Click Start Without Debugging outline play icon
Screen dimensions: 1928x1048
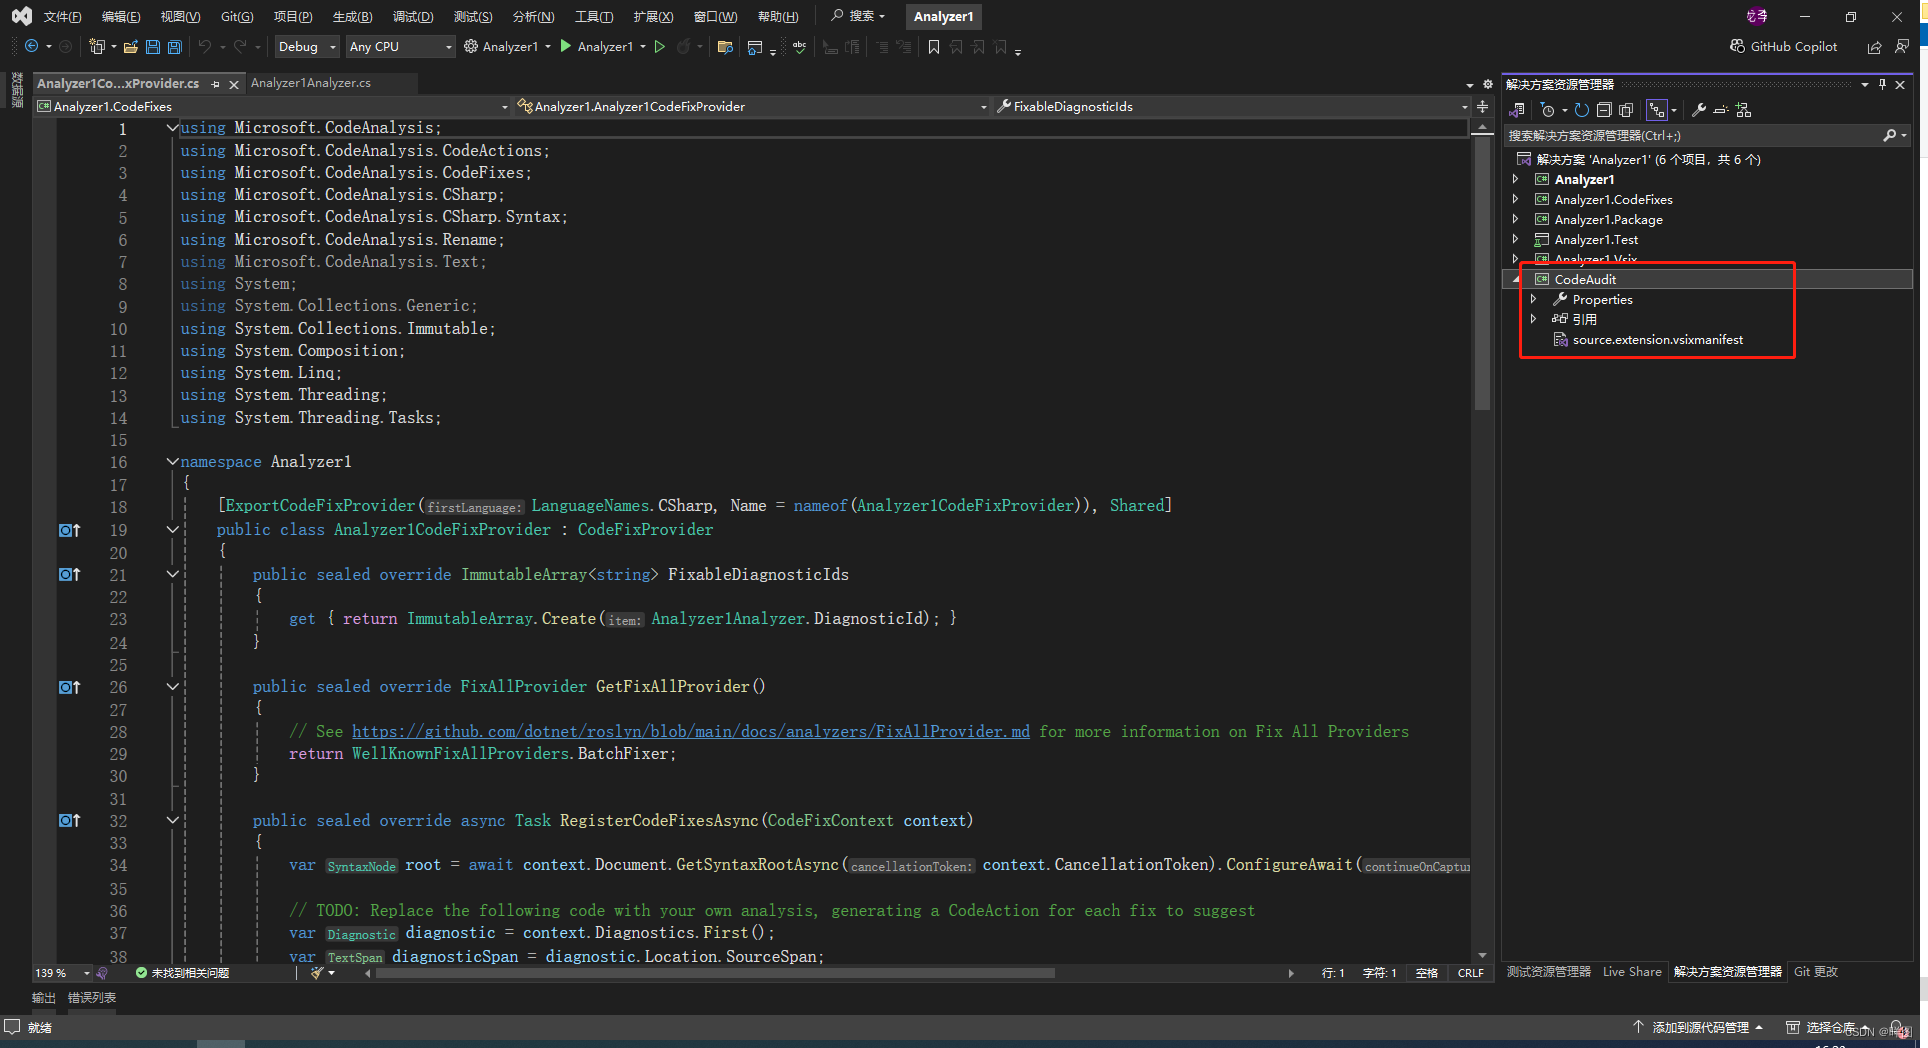pyautogui.click(x=659, y=46)
